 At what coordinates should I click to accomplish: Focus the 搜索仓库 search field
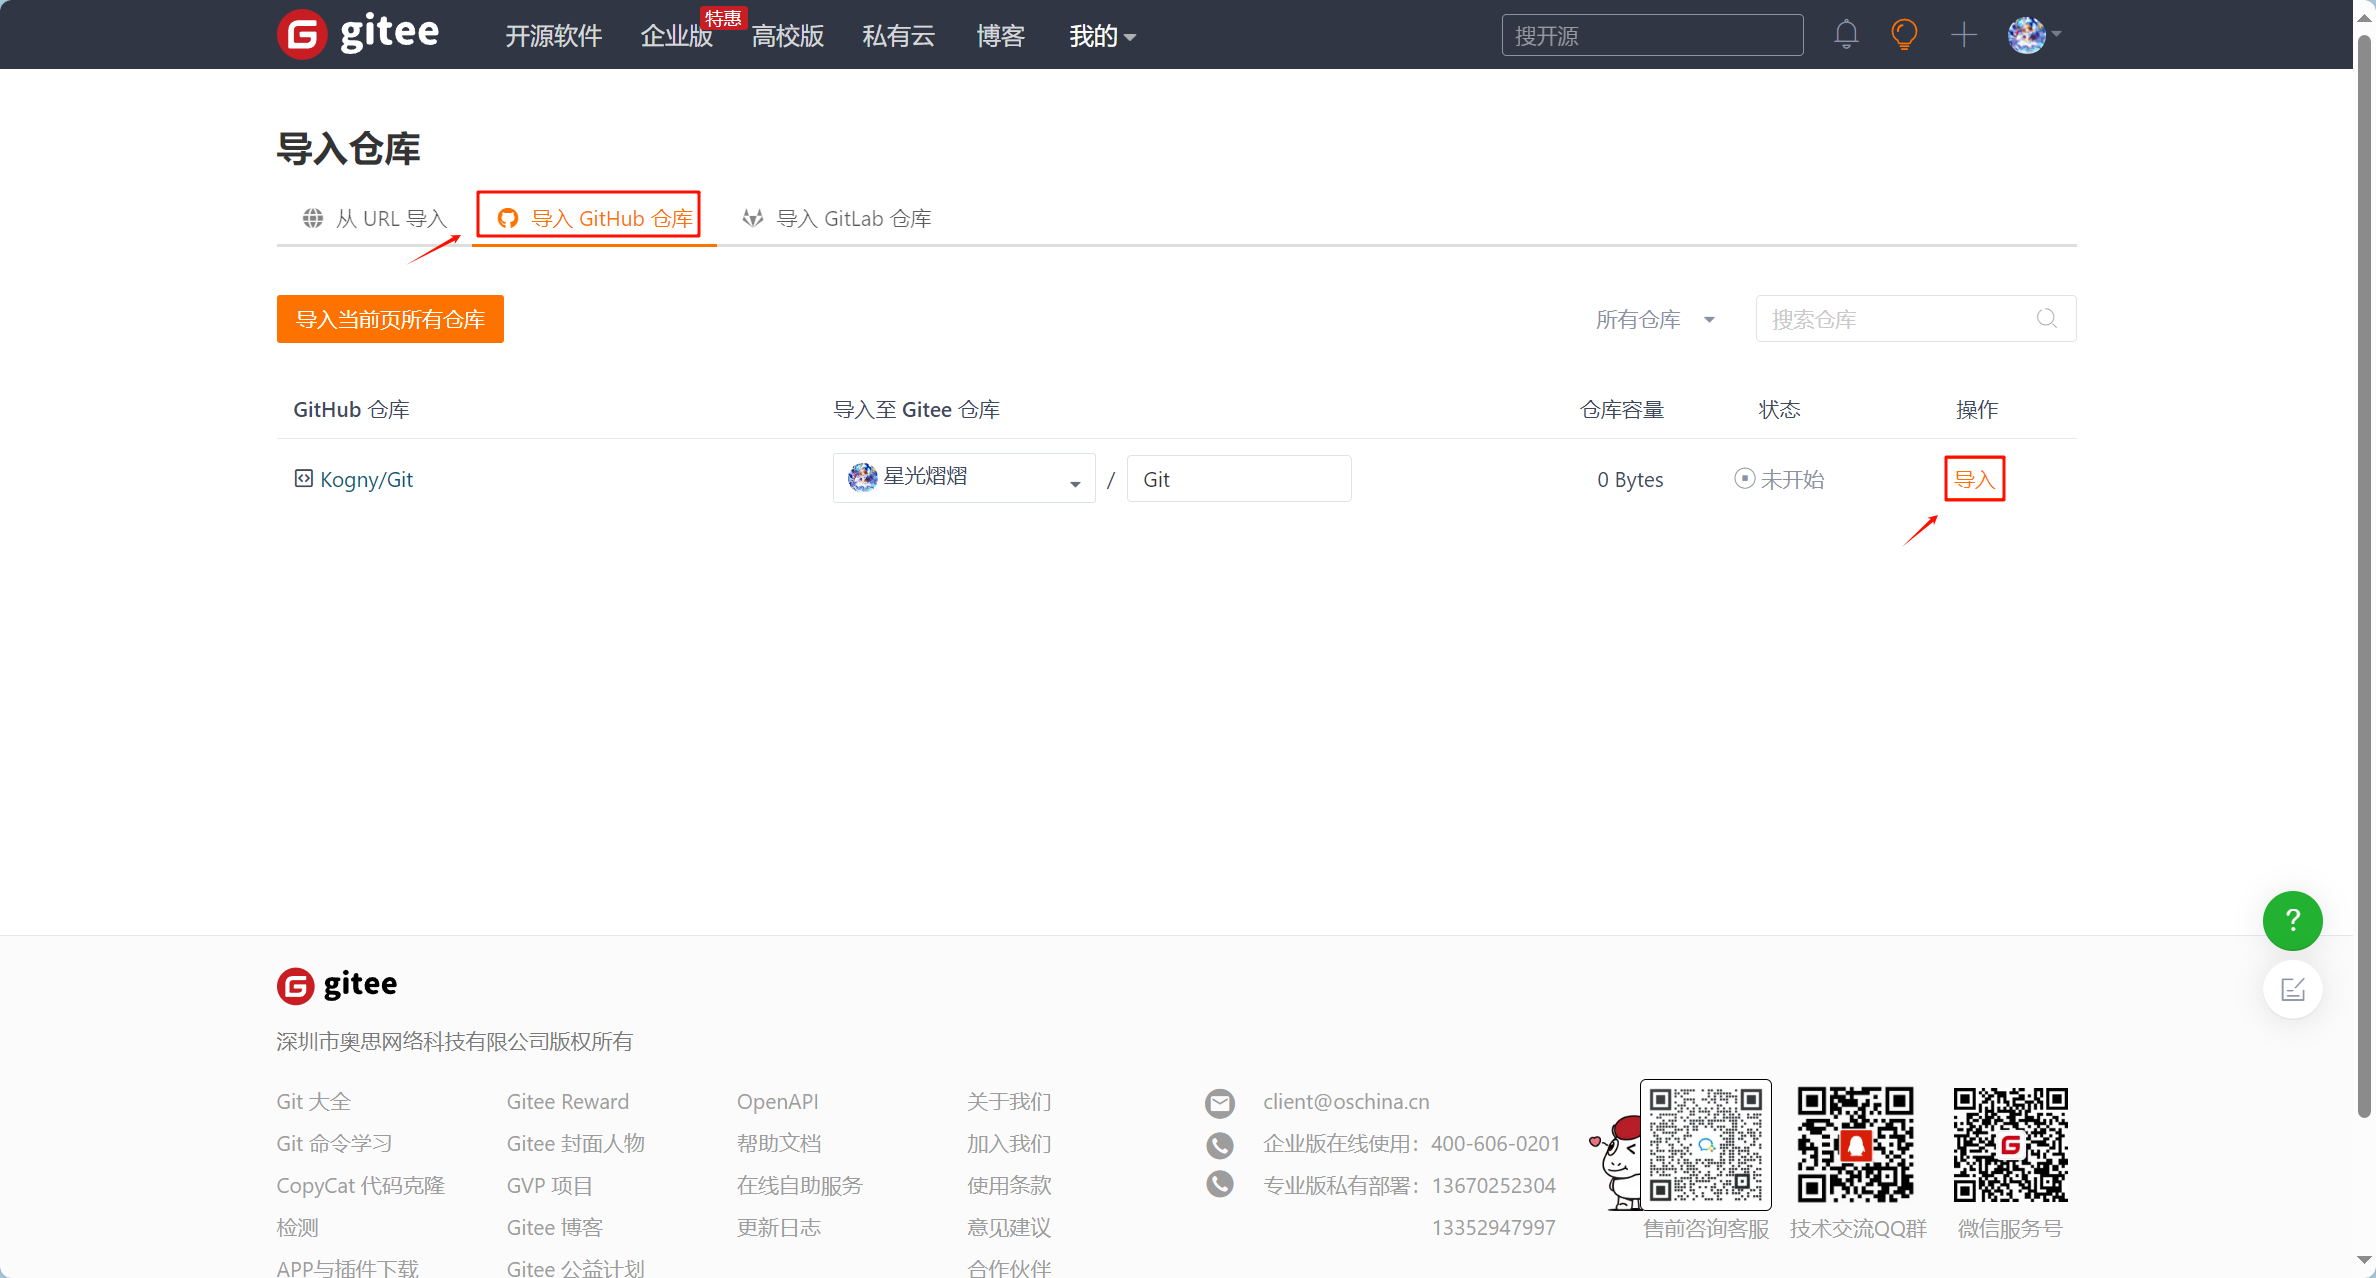(1915, 318)
